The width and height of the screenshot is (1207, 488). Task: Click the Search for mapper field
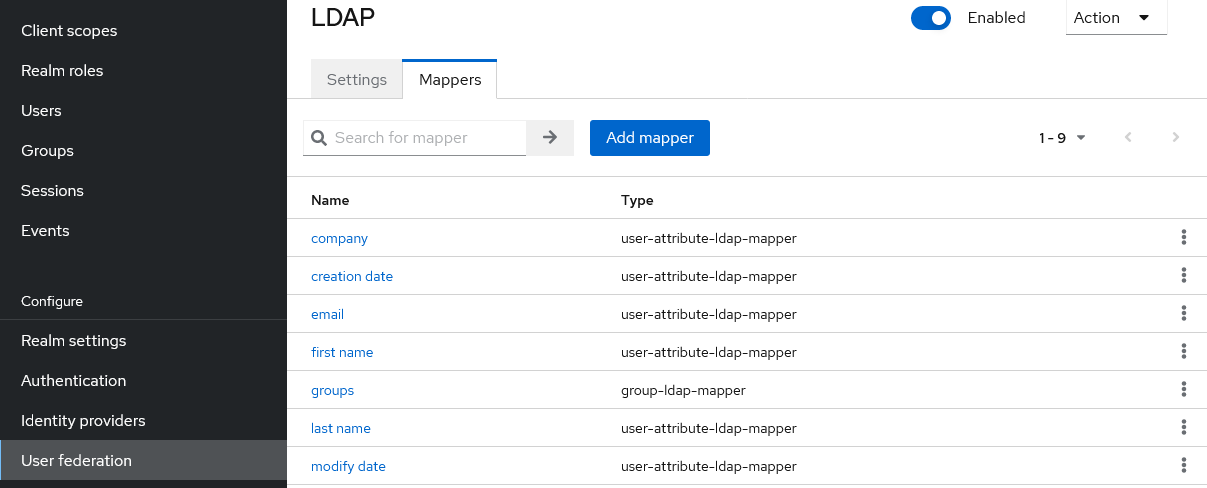coord(415,138)
